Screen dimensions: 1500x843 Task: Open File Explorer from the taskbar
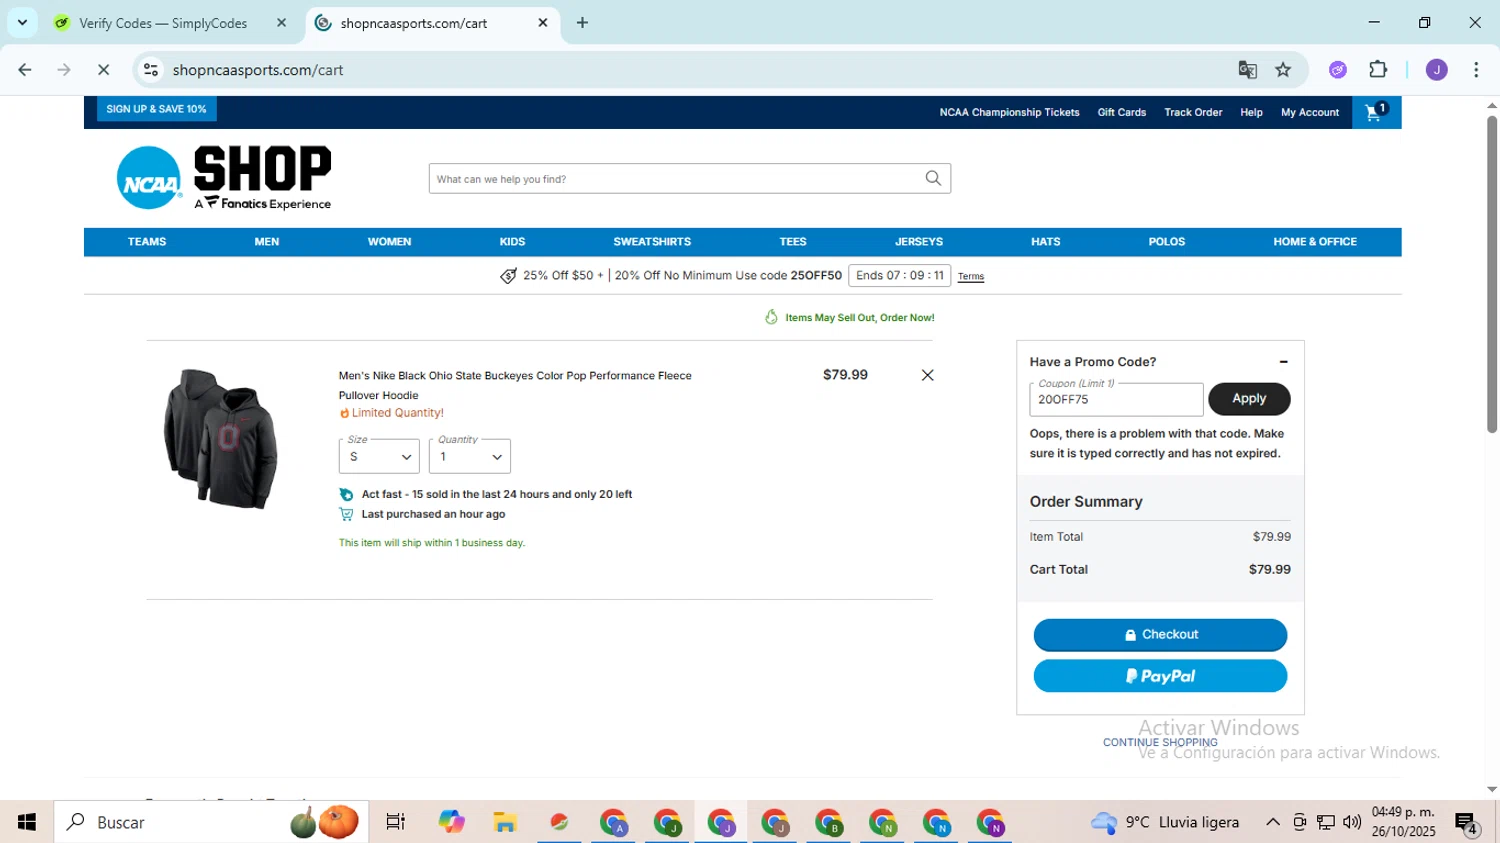pos(505,822)
